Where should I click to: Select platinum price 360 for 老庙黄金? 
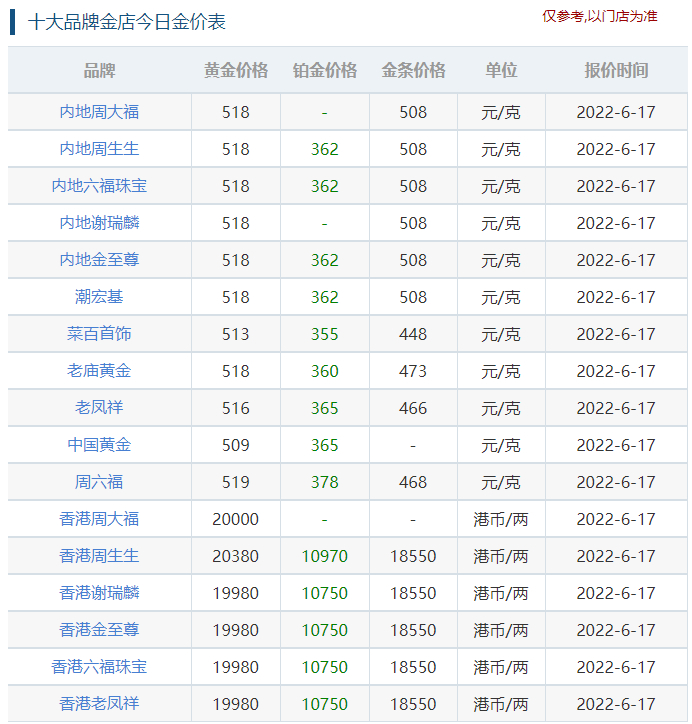(x=325, y=371)
